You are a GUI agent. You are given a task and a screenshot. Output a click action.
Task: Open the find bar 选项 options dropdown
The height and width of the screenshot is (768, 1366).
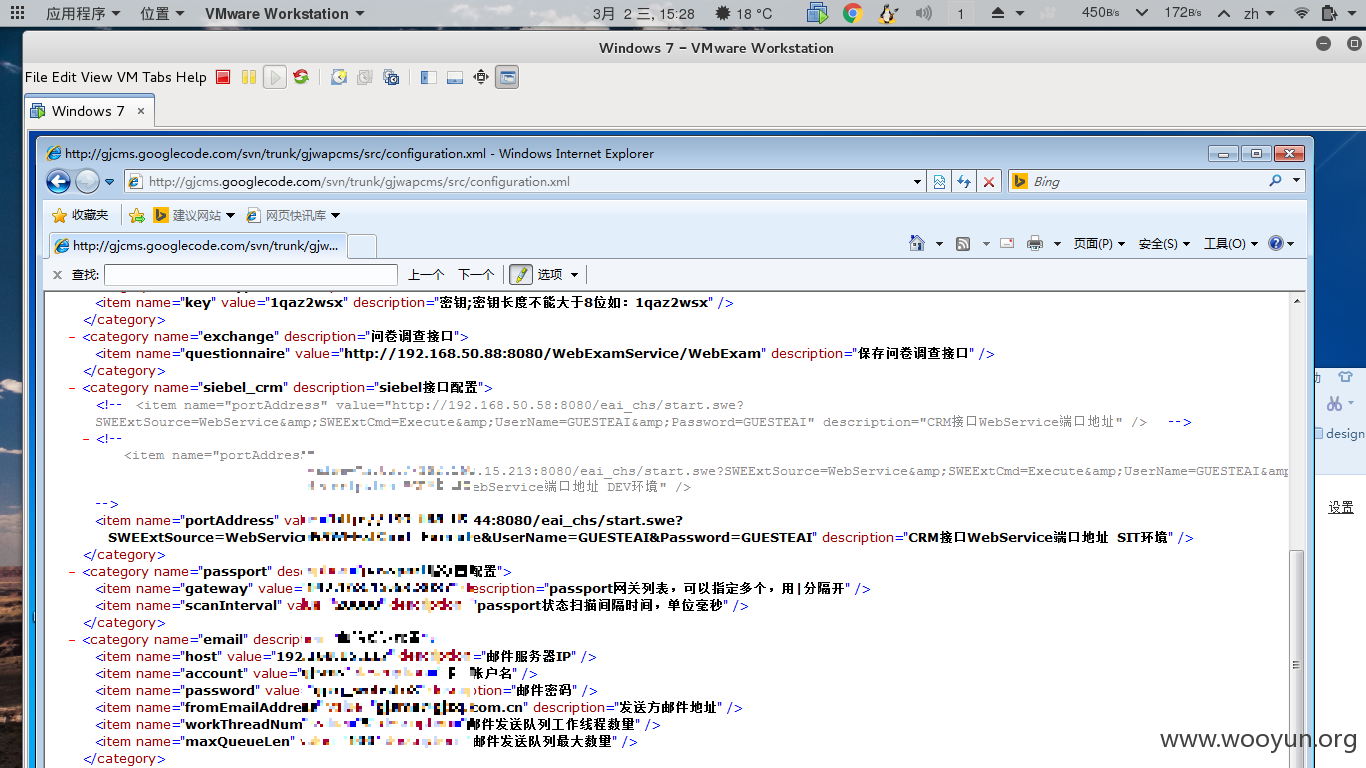click(557, 275)
